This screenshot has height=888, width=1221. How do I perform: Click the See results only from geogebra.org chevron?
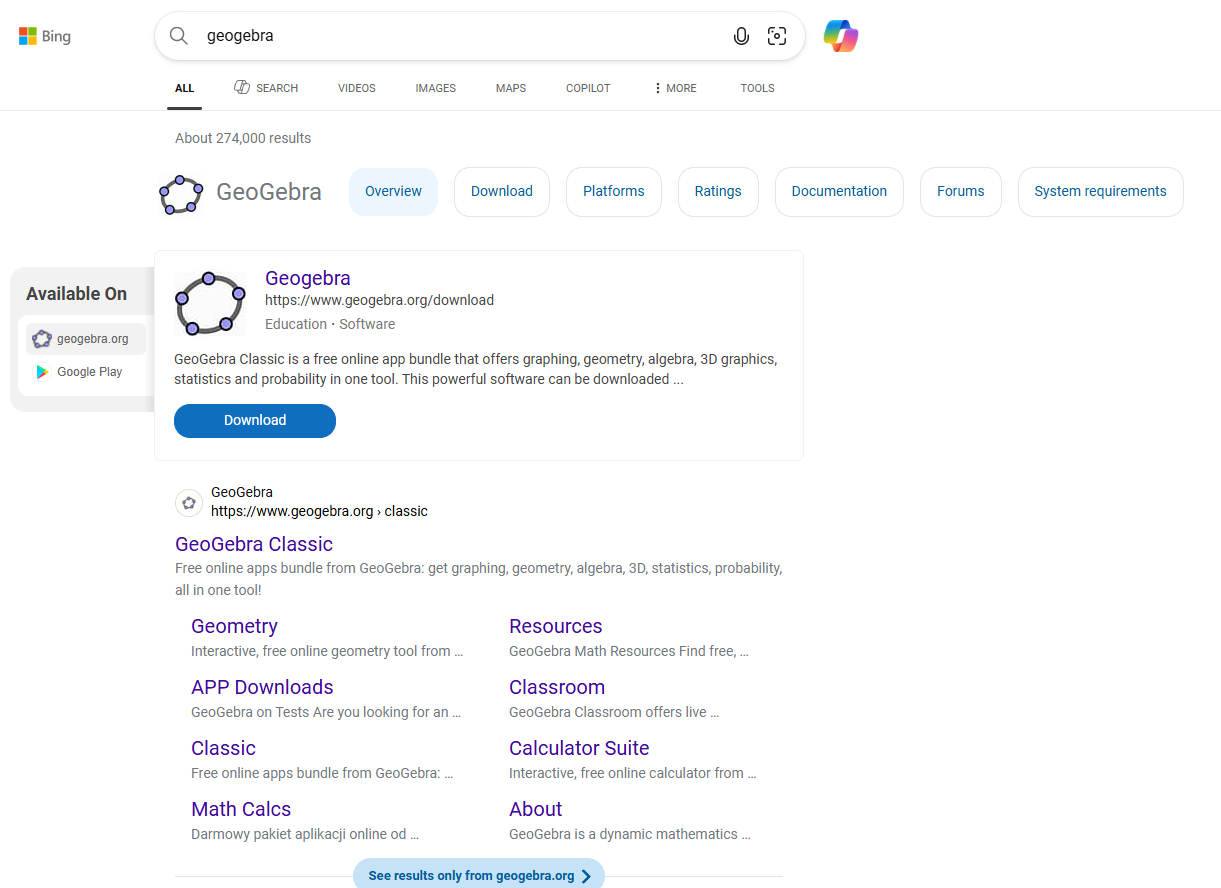tap(586, 876)
